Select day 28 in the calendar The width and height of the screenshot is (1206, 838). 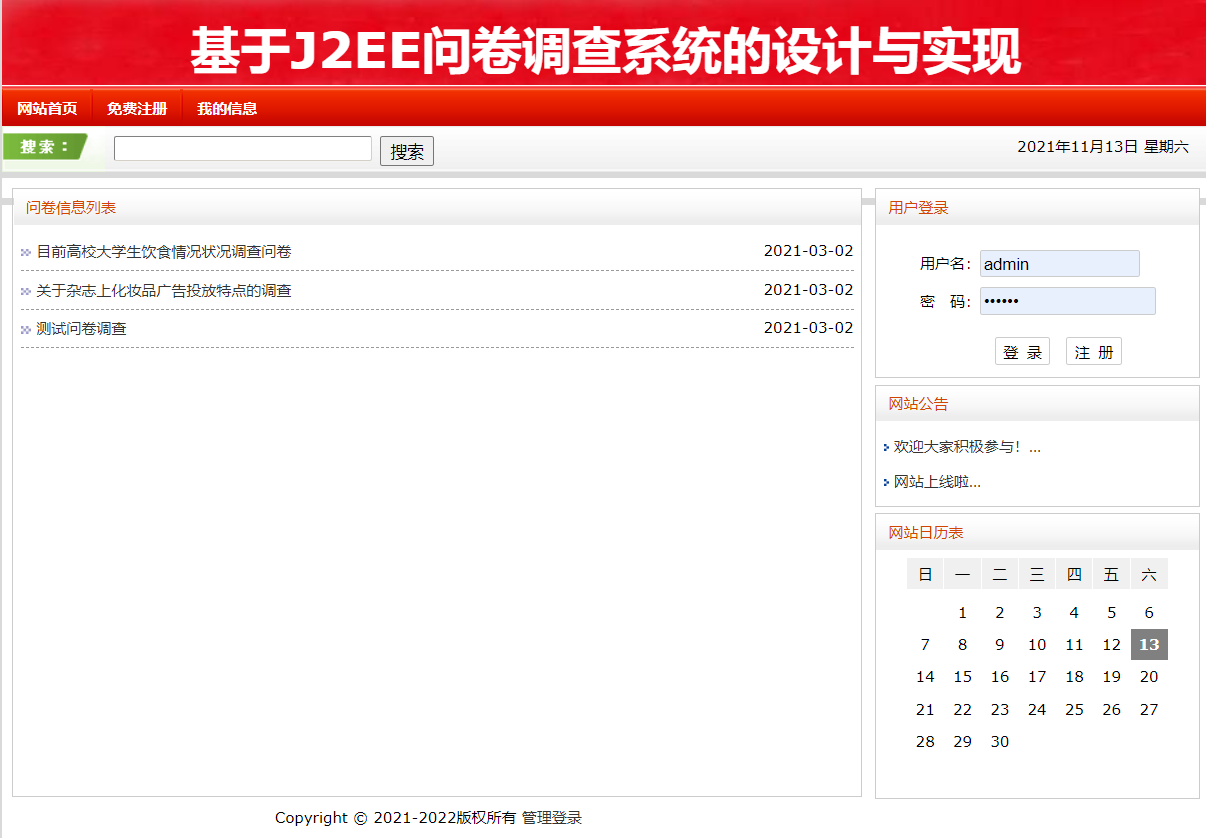tap(925, 742)
